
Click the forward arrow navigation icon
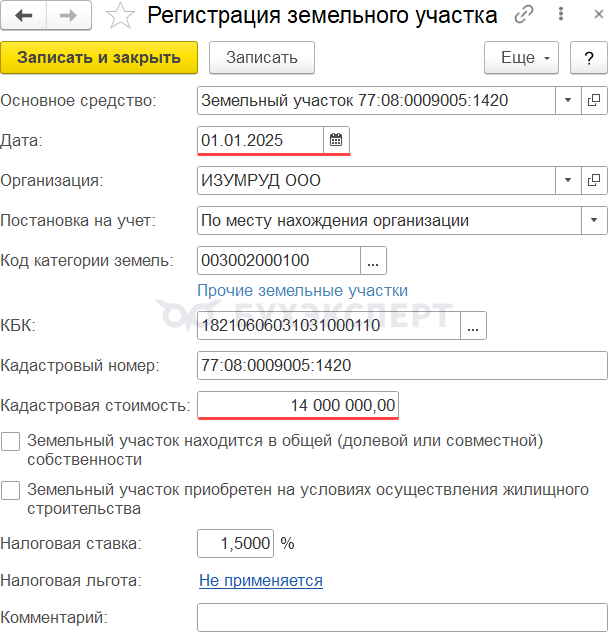click(x=69, y=15)
